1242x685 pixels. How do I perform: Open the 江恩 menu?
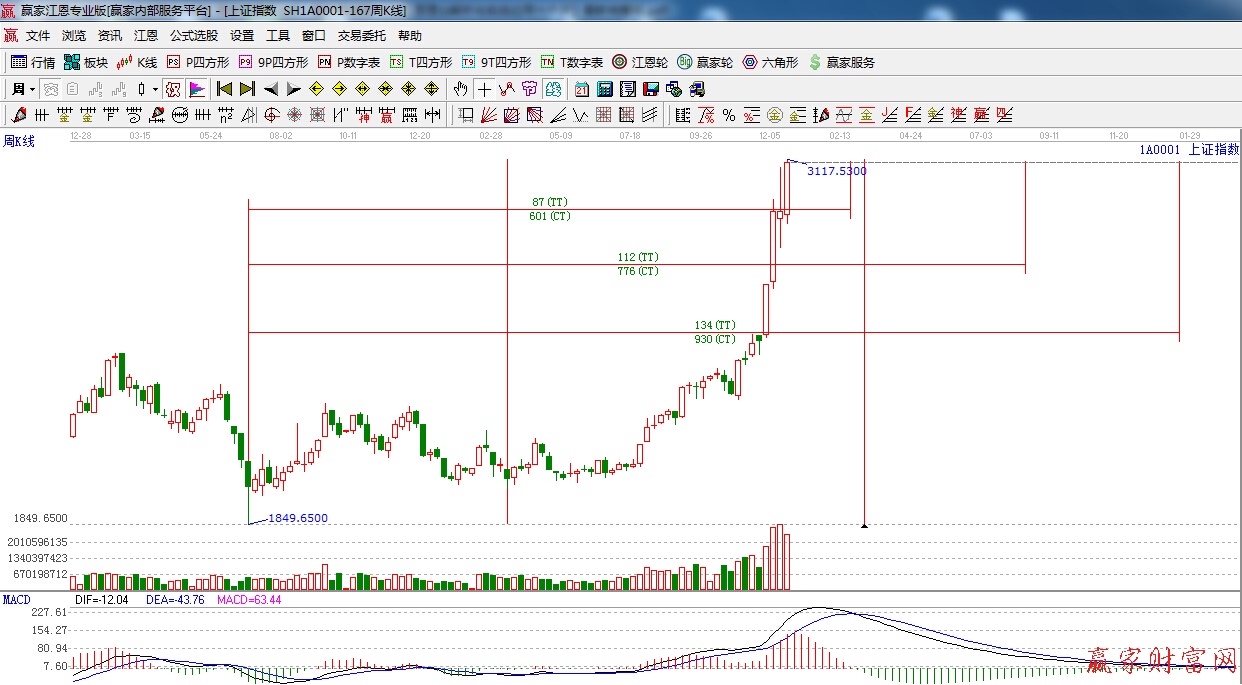click(146, 35)
